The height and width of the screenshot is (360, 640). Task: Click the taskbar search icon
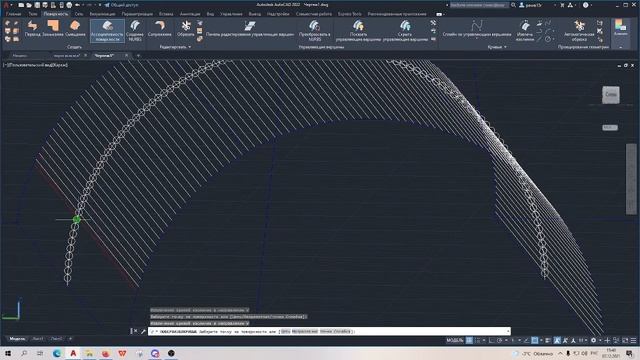pos(24,353)
